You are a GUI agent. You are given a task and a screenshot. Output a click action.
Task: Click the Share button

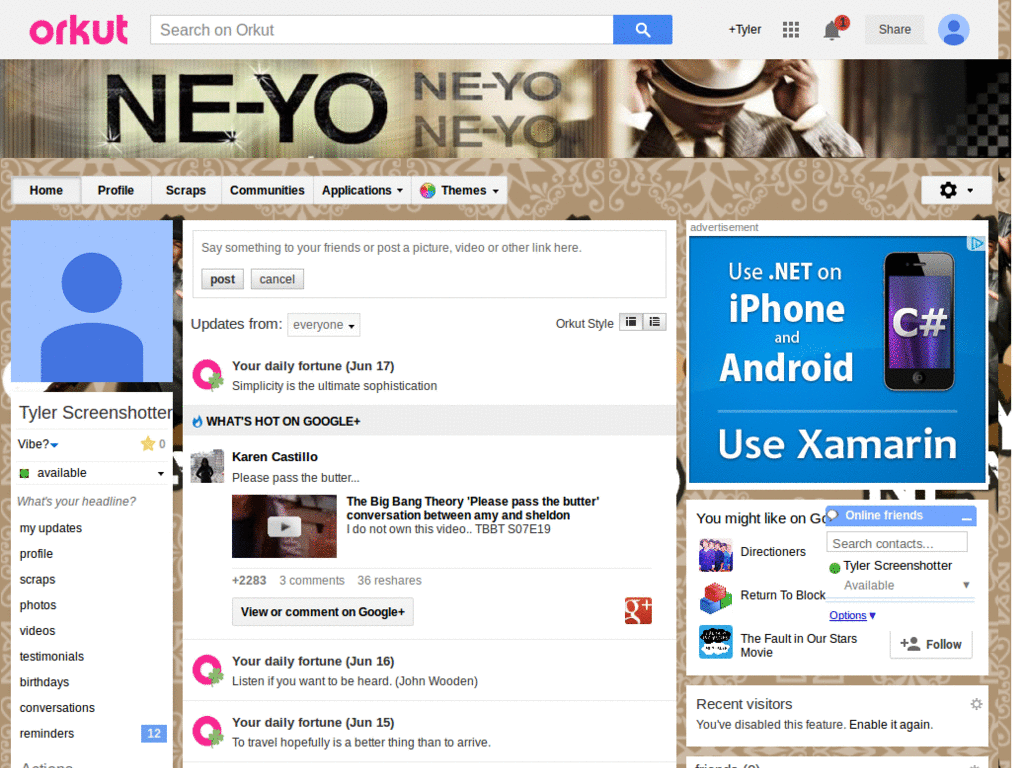click(894, 29)
